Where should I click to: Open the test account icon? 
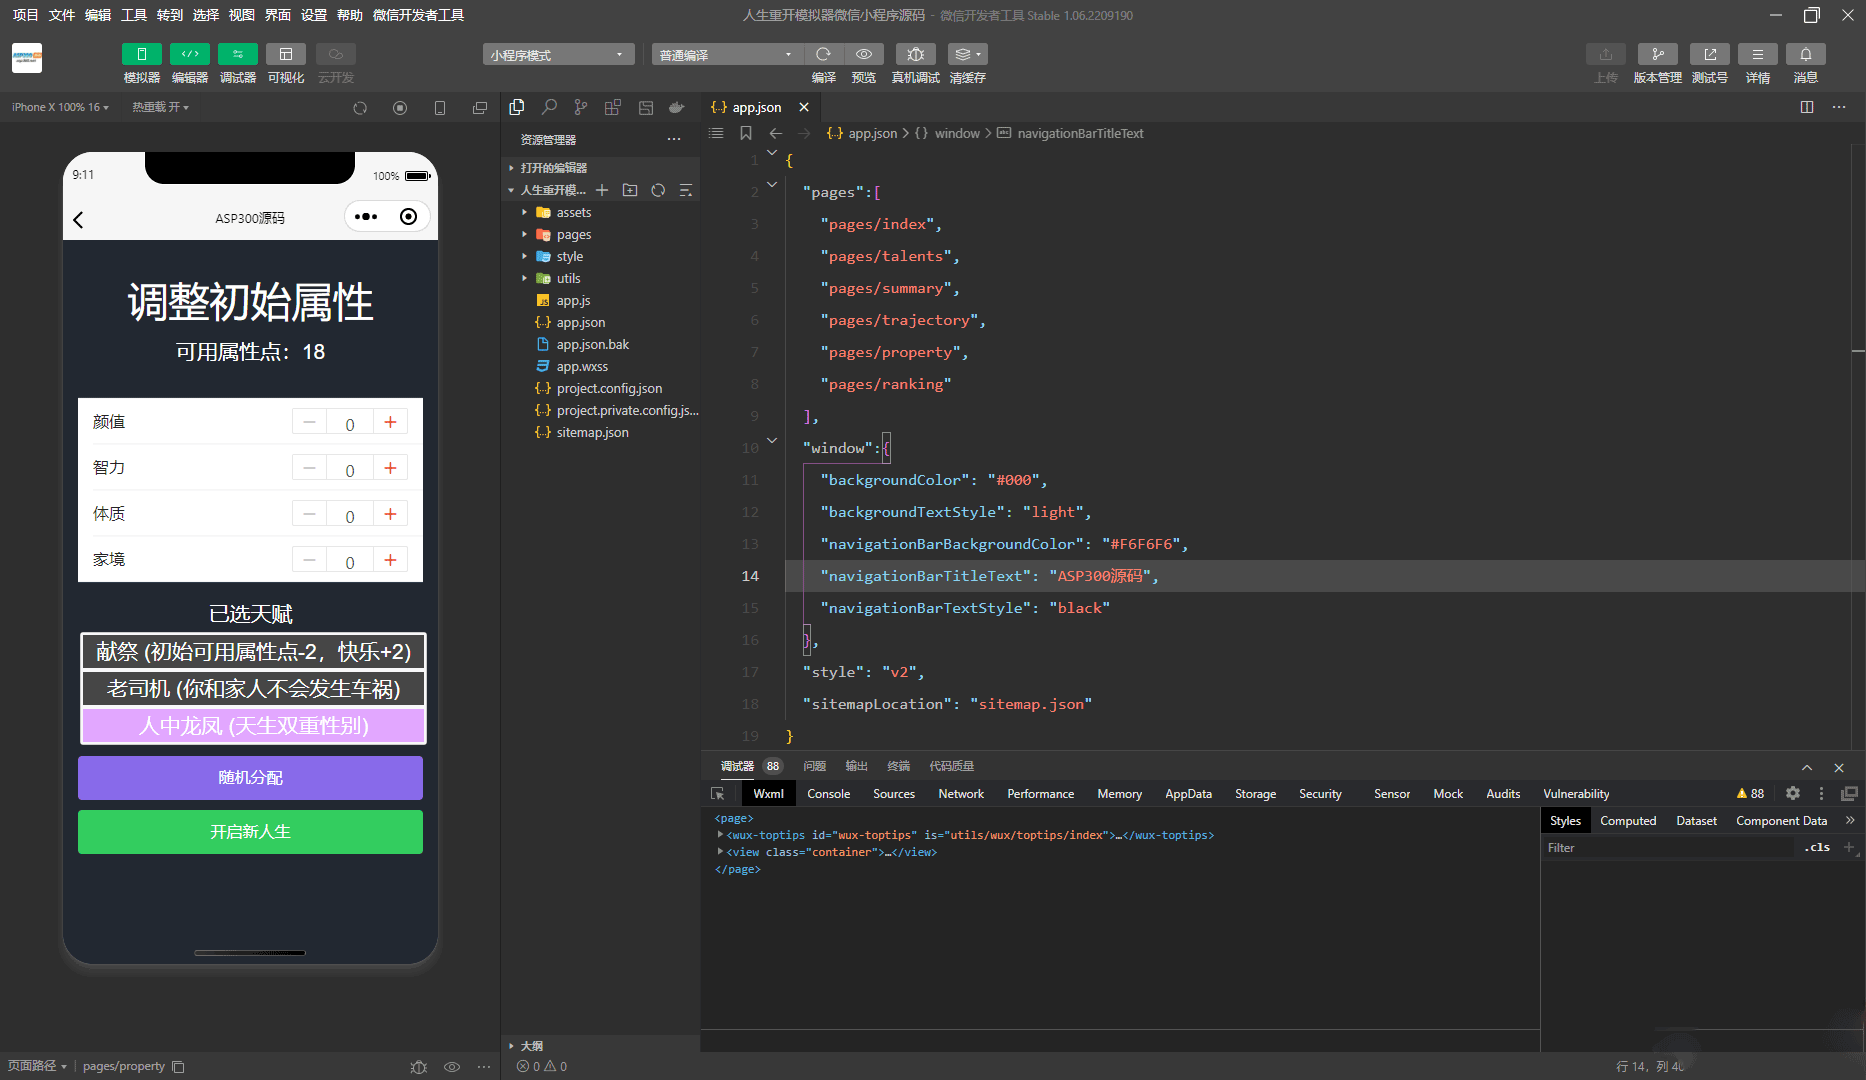(x=1709, y=54)
